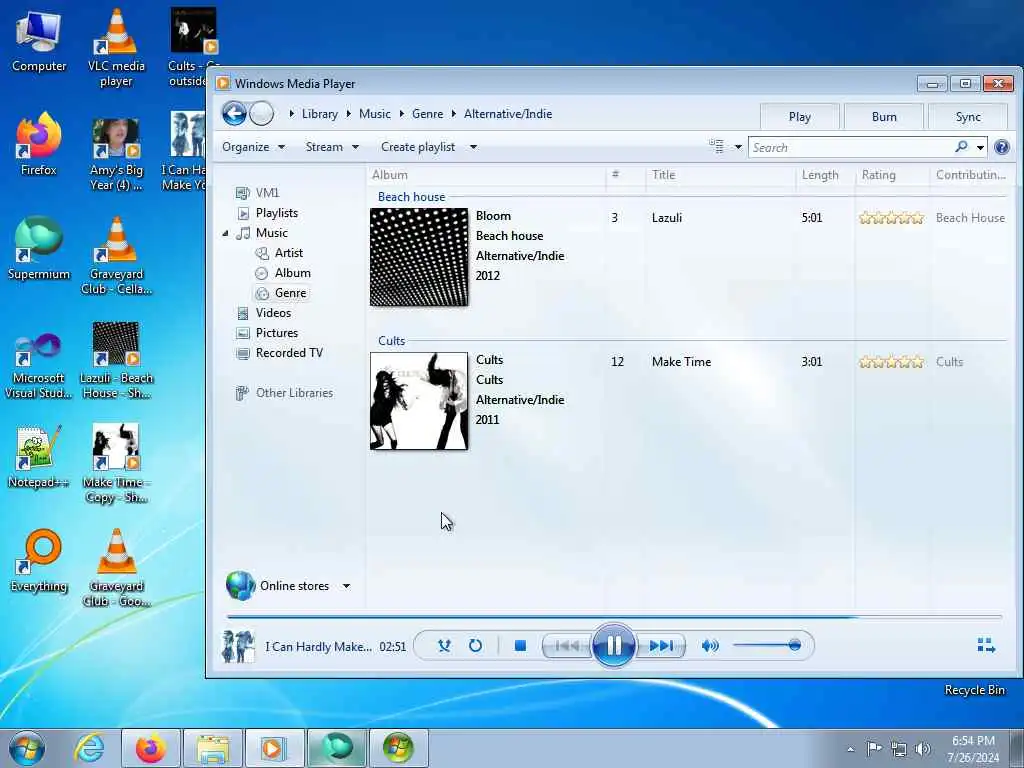Select the Everything desktop shortcut
The width and height of the screenshot is (1024, 768).
39,560
